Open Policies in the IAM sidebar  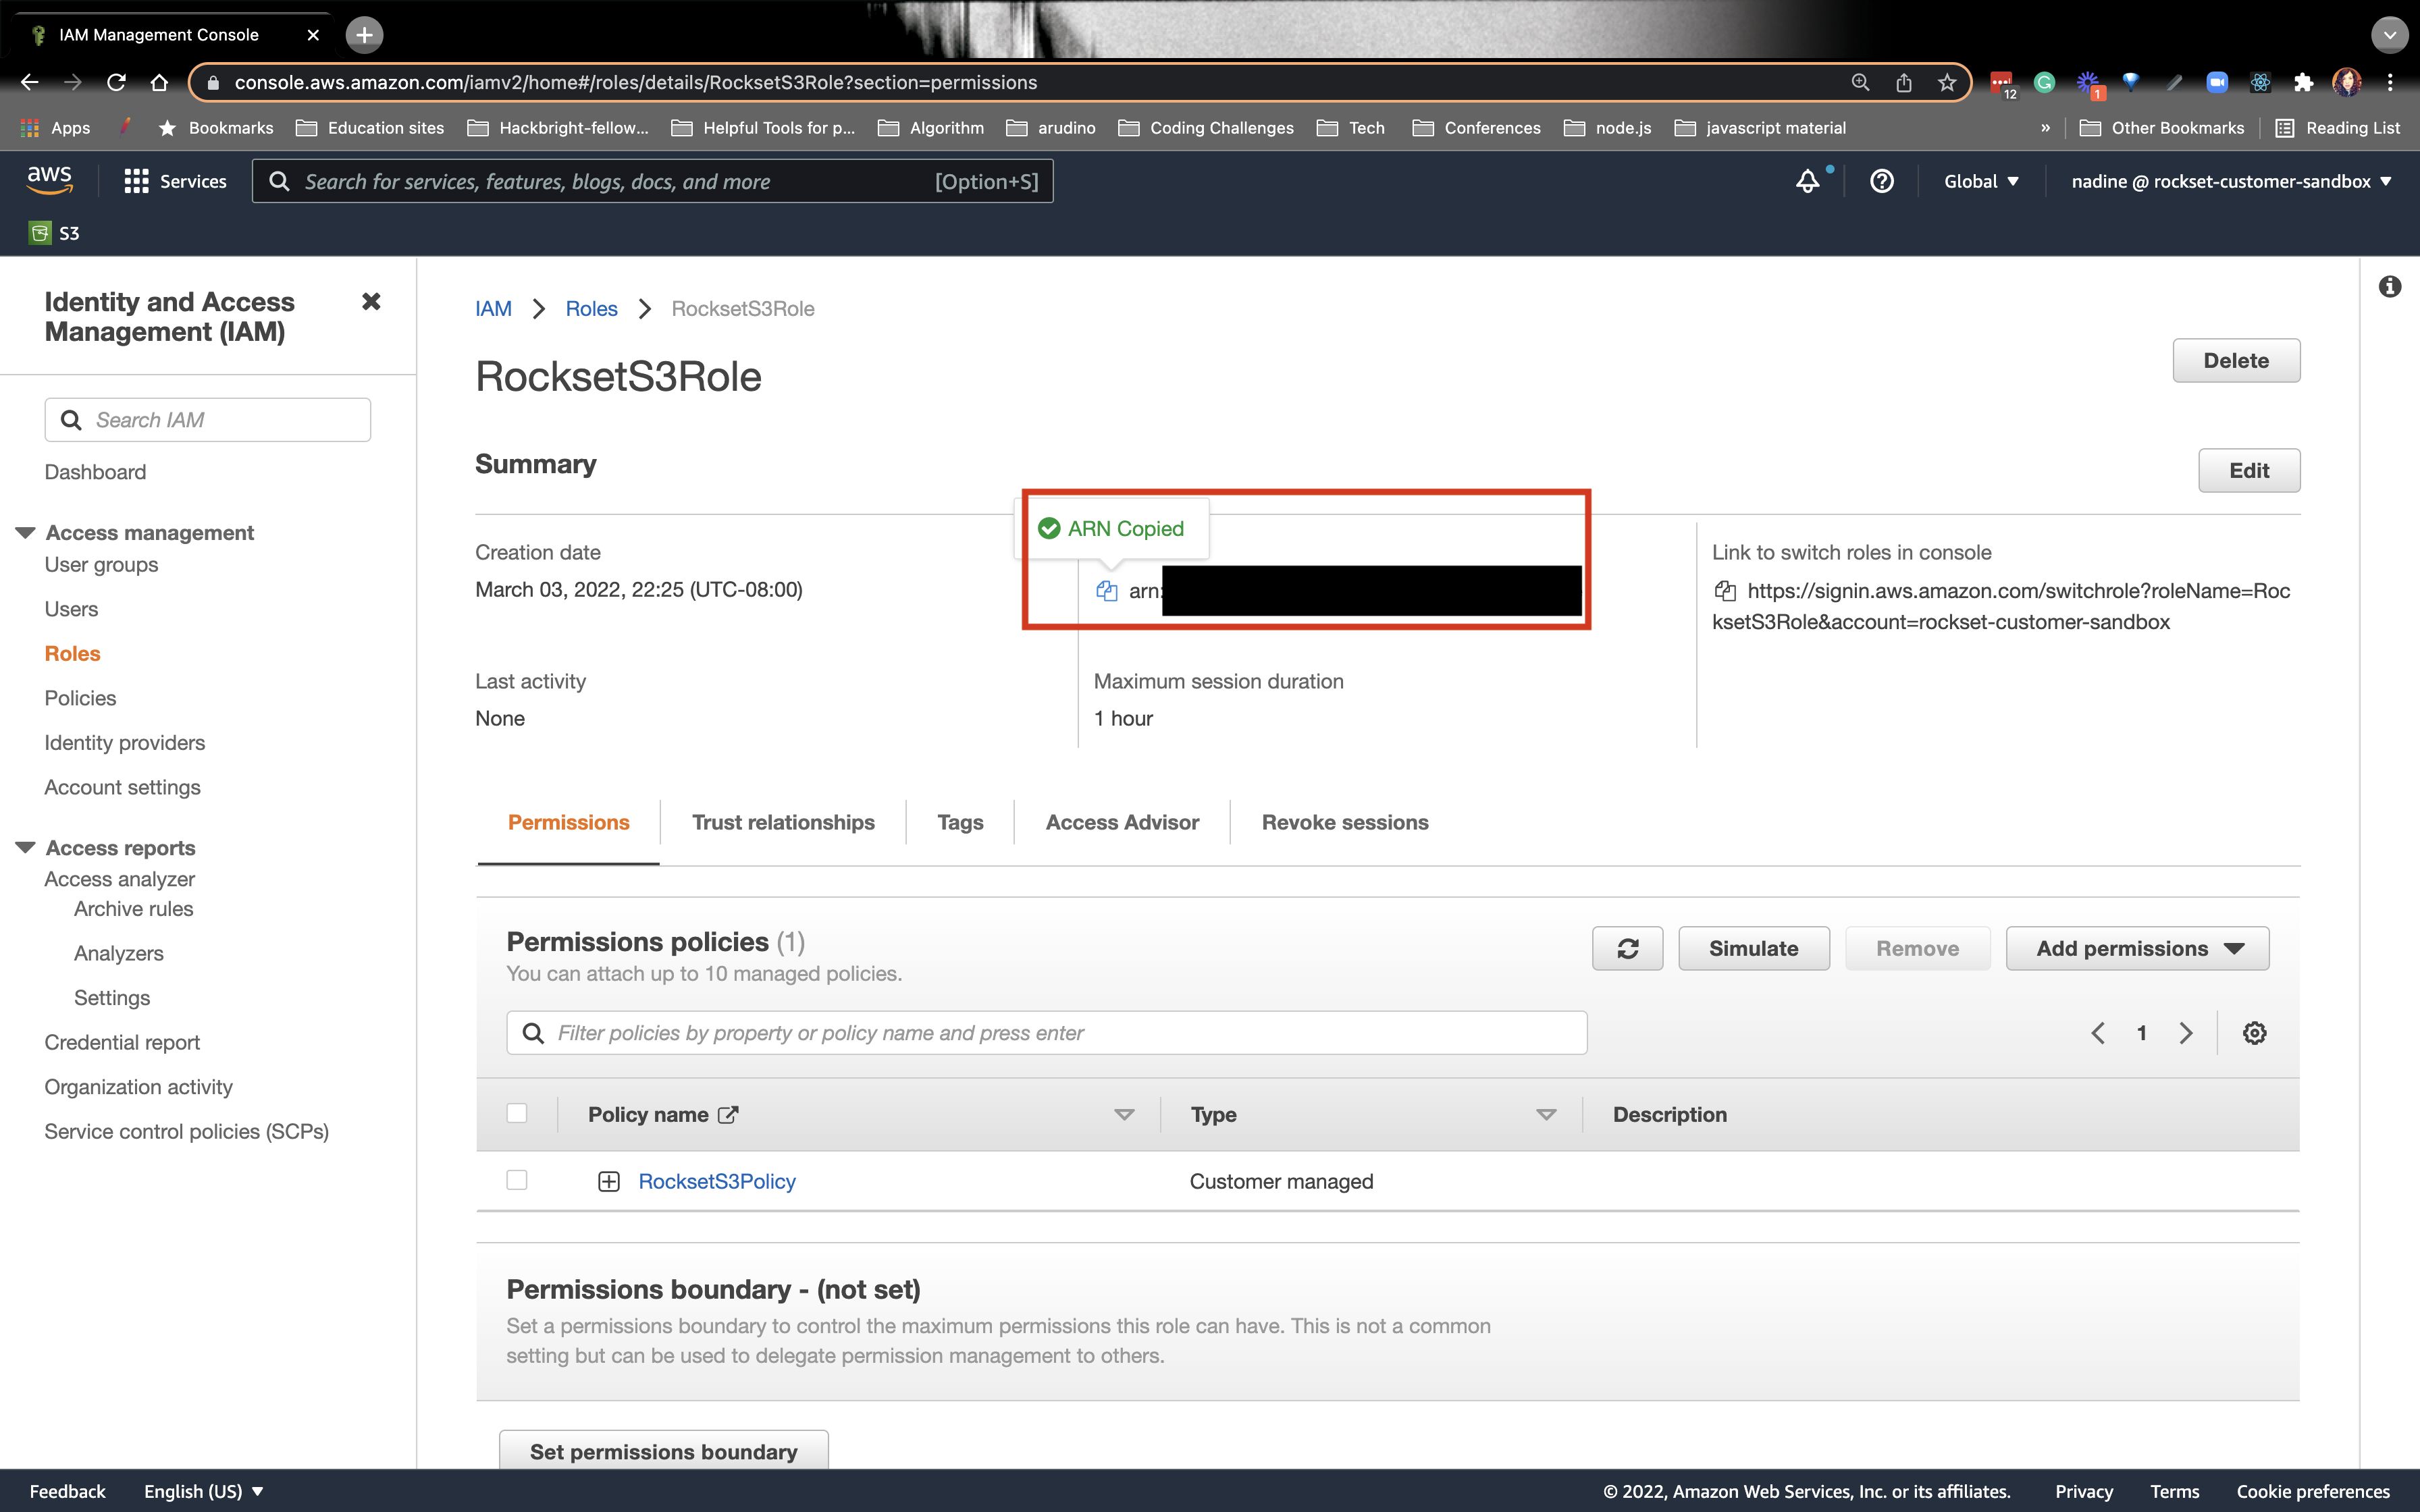click(80, 698)
